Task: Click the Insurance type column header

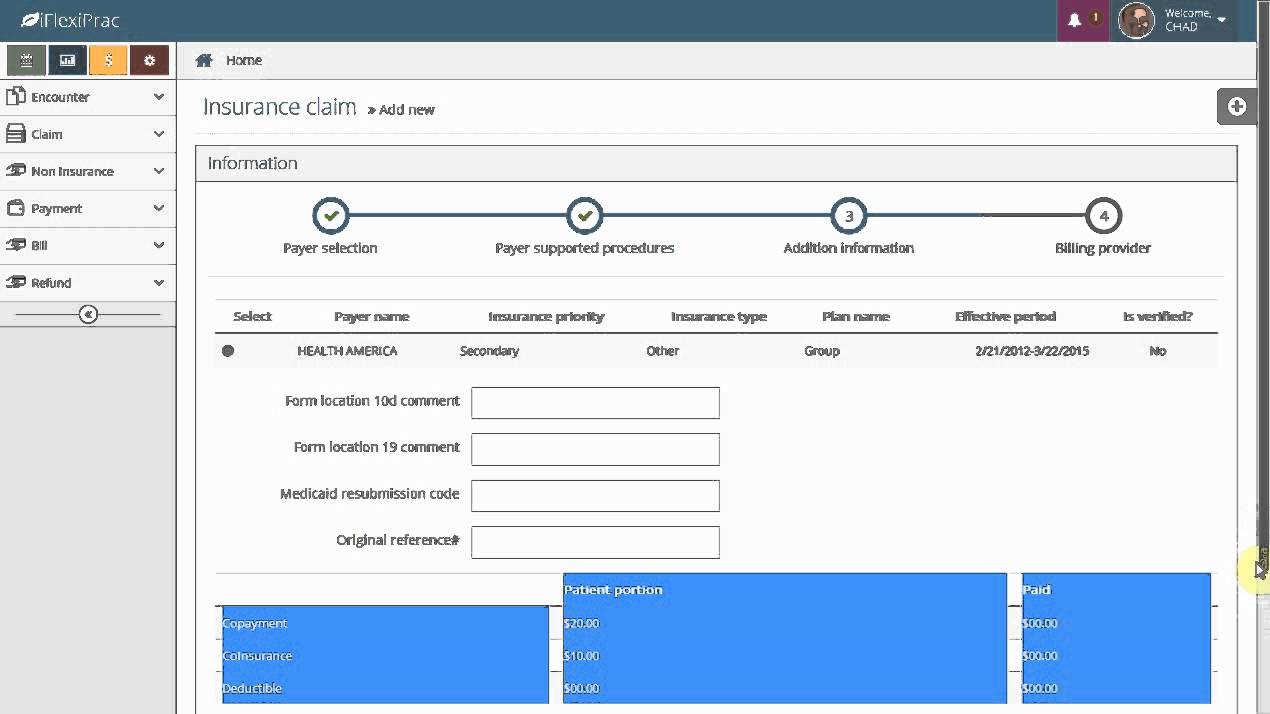Action: (719, 316)
